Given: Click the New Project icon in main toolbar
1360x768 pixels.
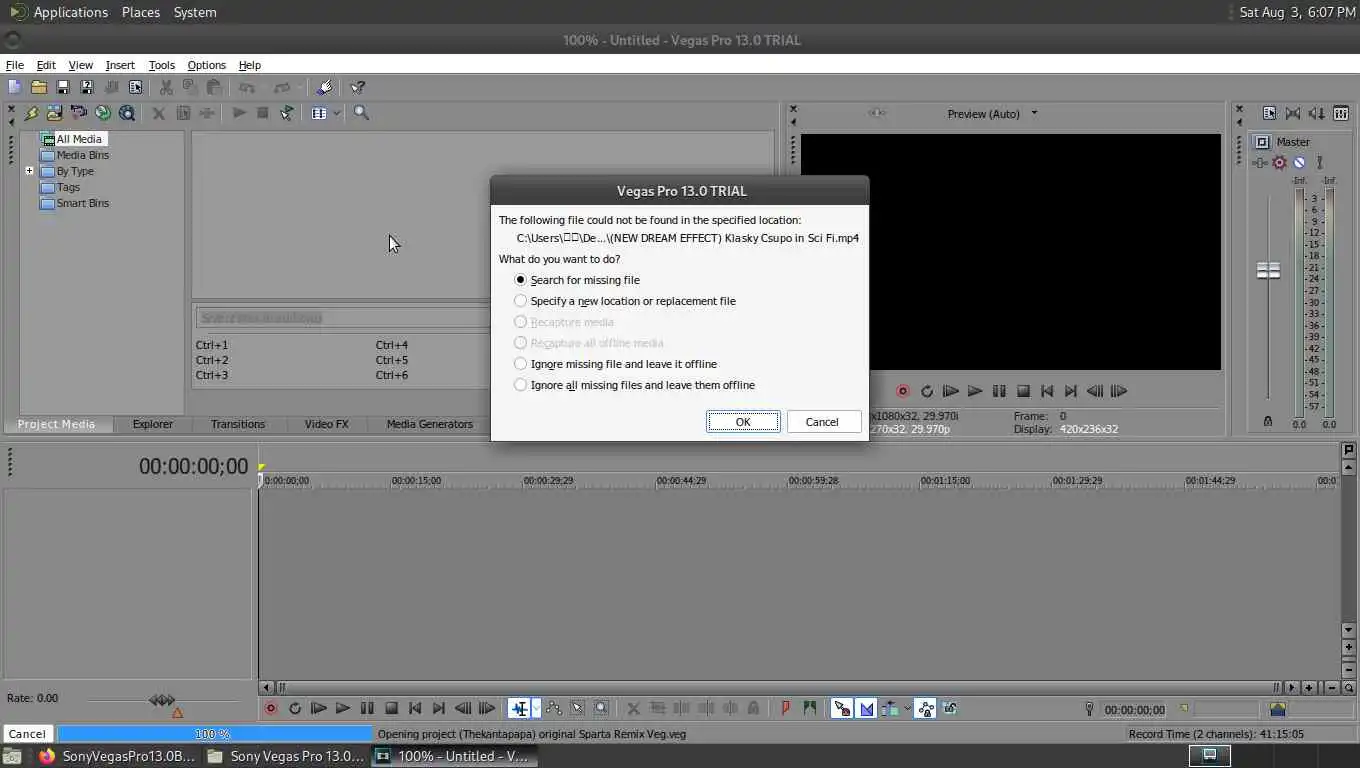Looking at the screenshot, I should click(x=14, y=88).
